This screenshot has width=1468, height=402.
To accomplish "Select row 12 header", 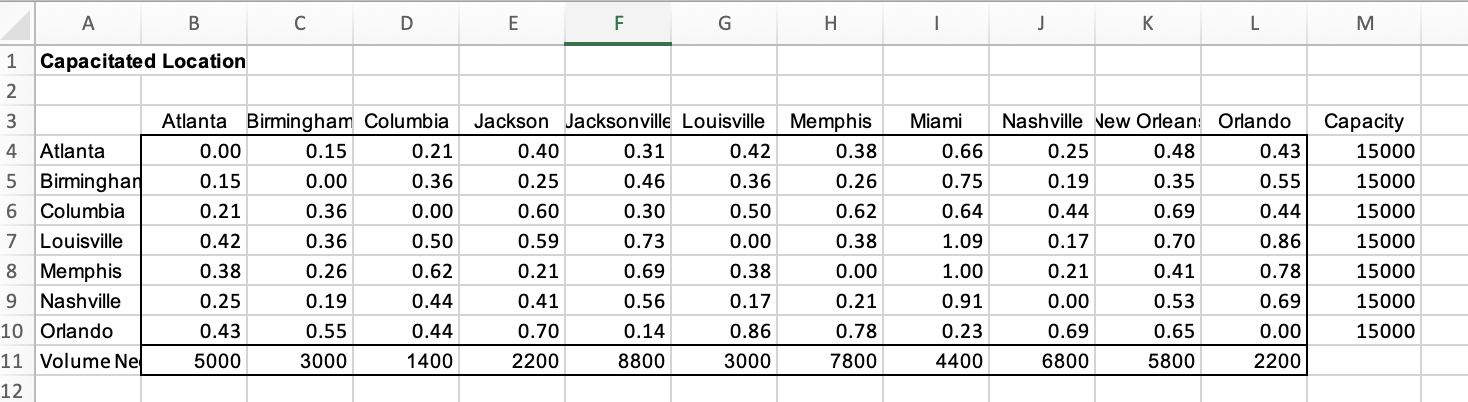I will [x=17, y=390].
